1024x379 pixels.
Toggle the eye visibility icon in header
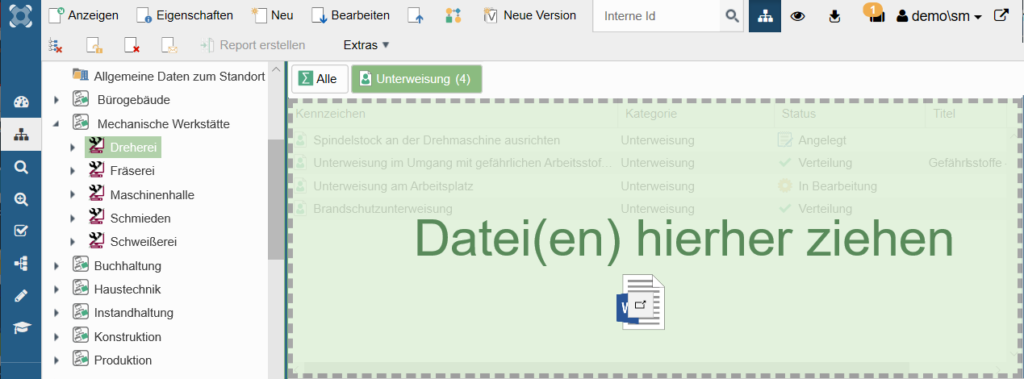point(797,16)
